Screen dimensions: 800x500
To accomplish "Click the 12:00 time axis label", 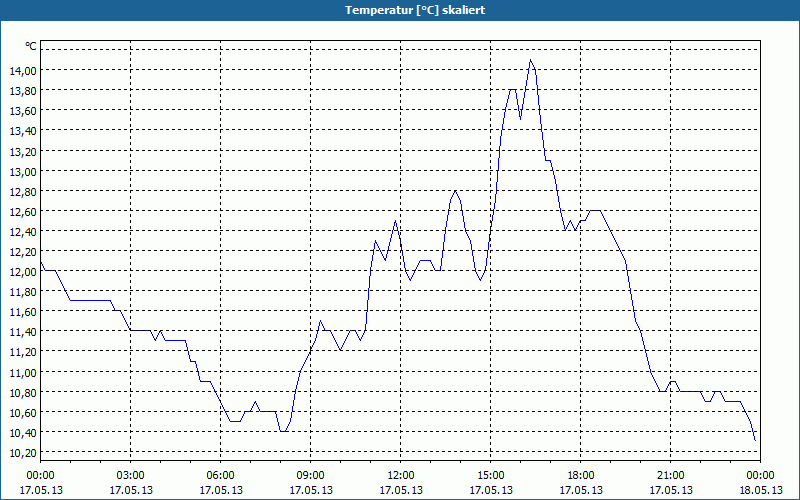I will (401, 476).
